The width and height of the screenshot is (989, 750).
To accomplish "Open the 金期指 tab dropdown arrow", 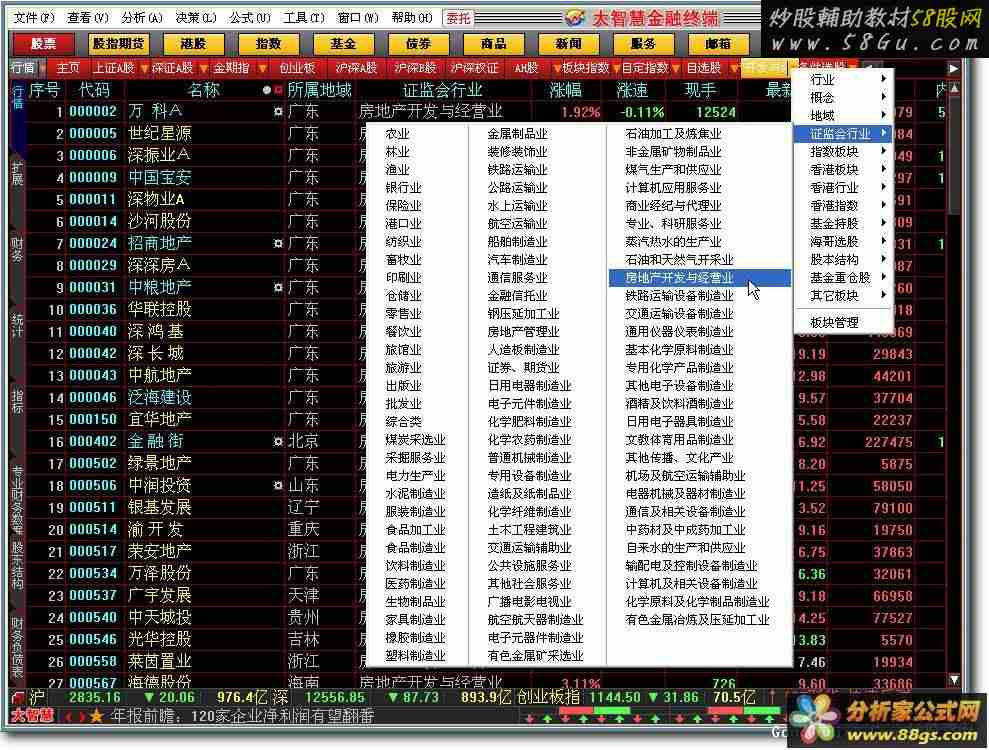I will coord(262,68).
